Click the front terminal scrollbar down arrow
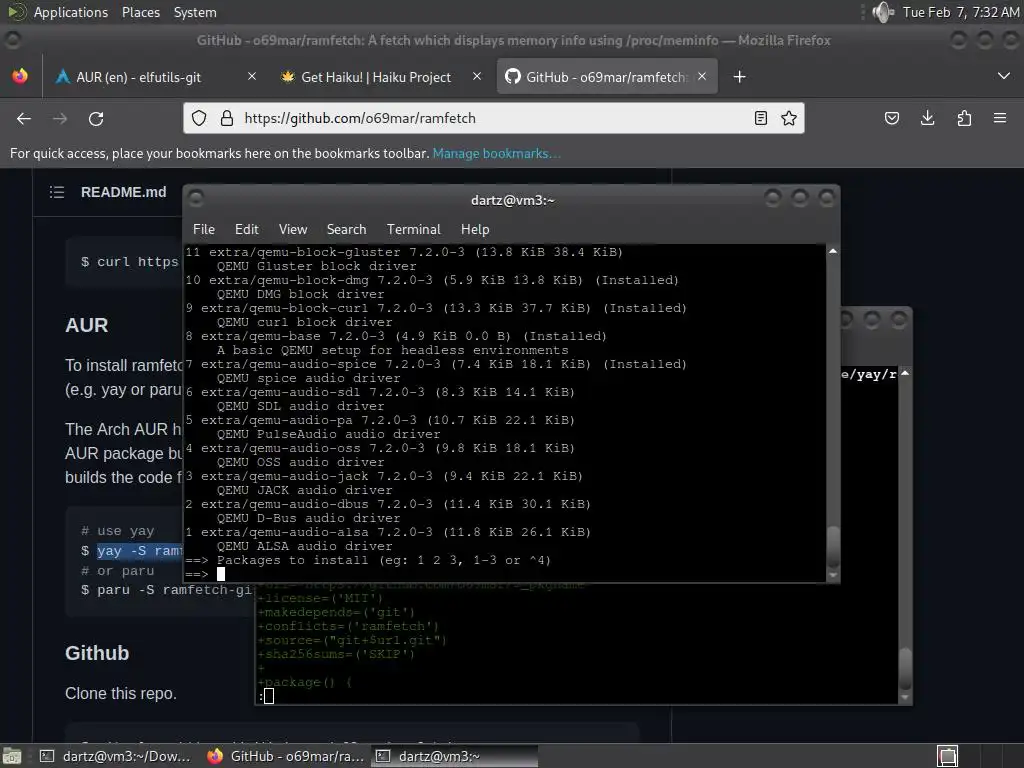The image size is (1024, 768). pos(833,575)
